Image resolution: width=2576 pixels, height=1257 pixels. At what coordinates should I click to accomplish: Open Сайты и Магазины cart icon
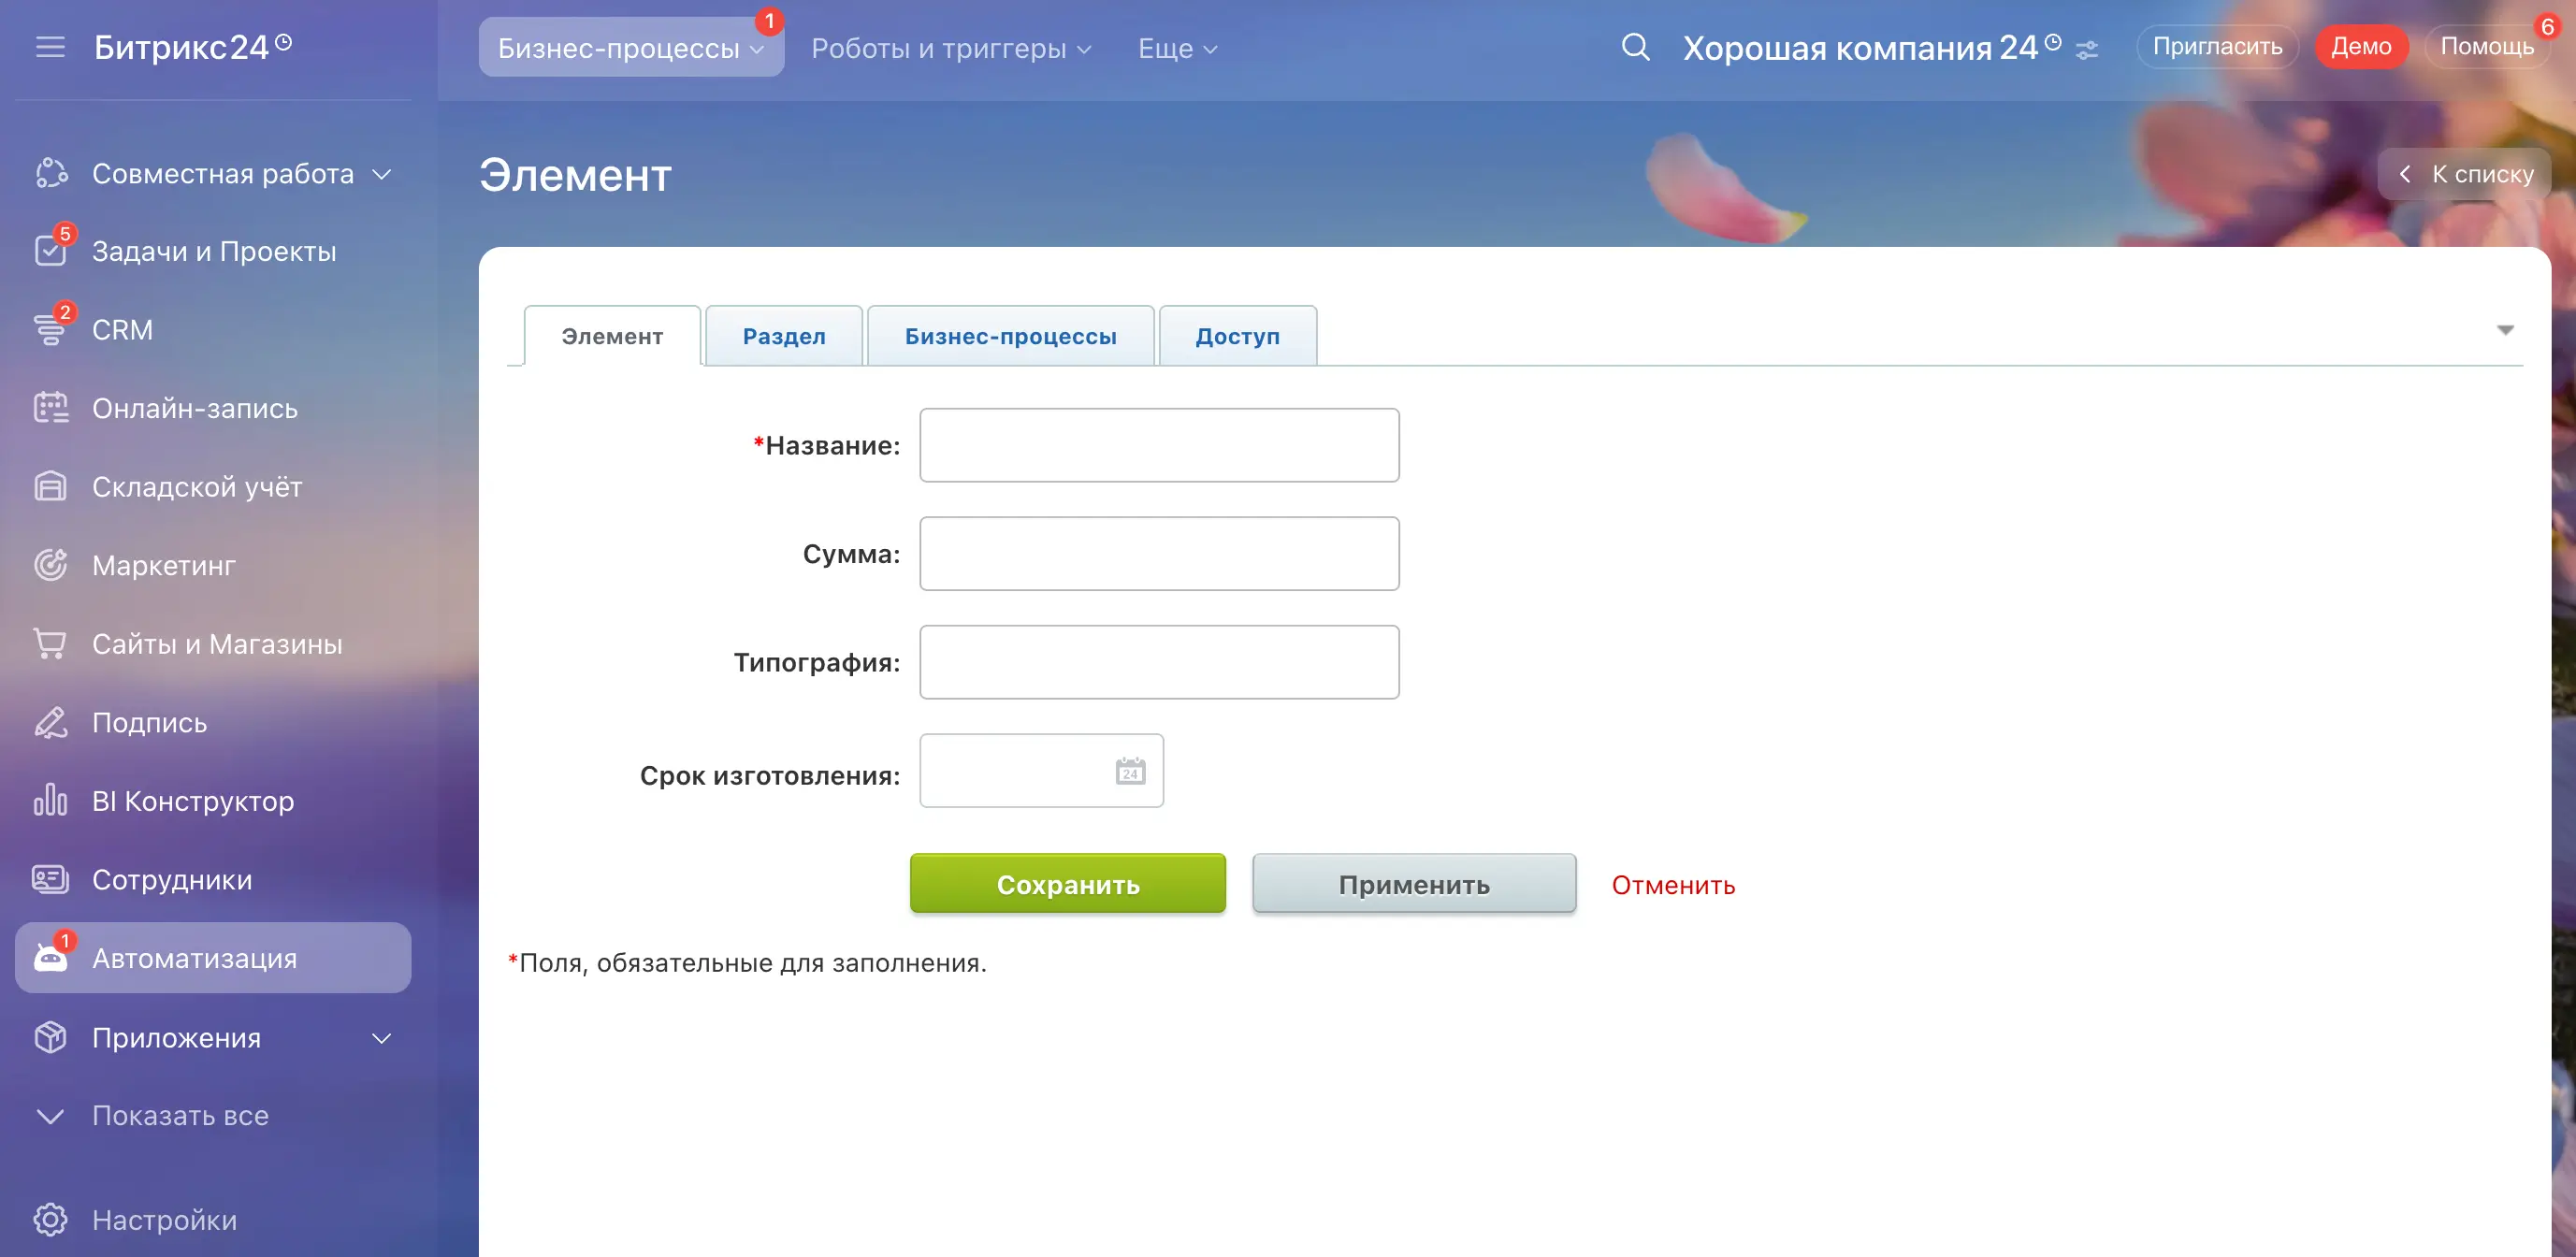(50, 644)
